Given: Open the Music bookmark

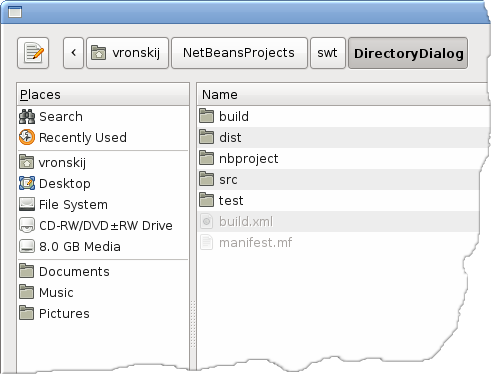Looking at the screenshot, I should coord(56,293).
